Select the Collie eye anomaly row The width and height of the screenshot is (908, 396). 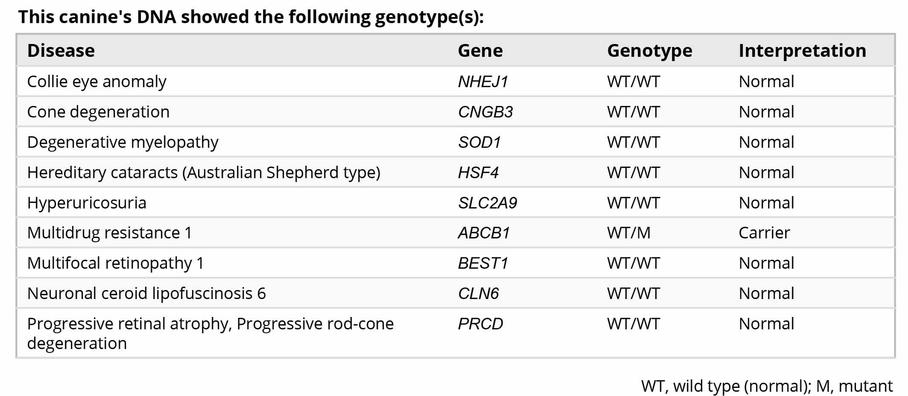[455, 82]
